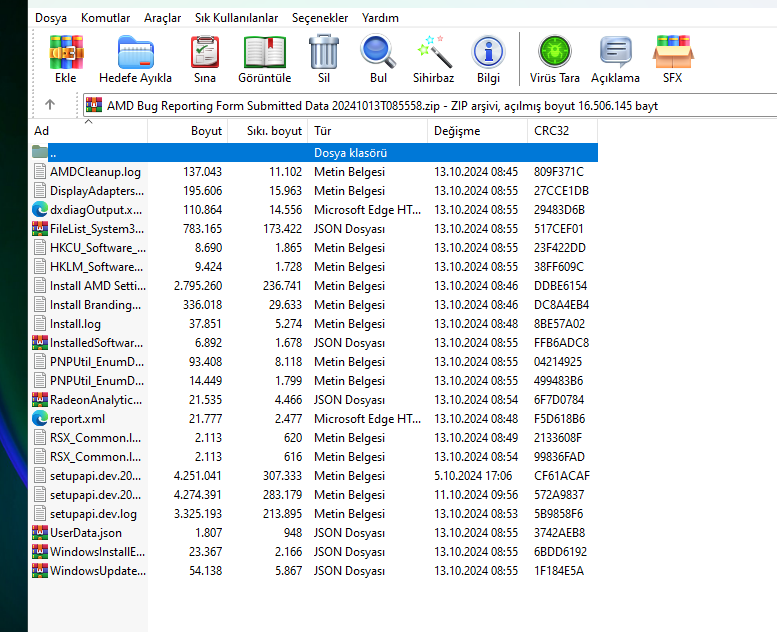Select the parent folder '..' icon

coord(40,152)
